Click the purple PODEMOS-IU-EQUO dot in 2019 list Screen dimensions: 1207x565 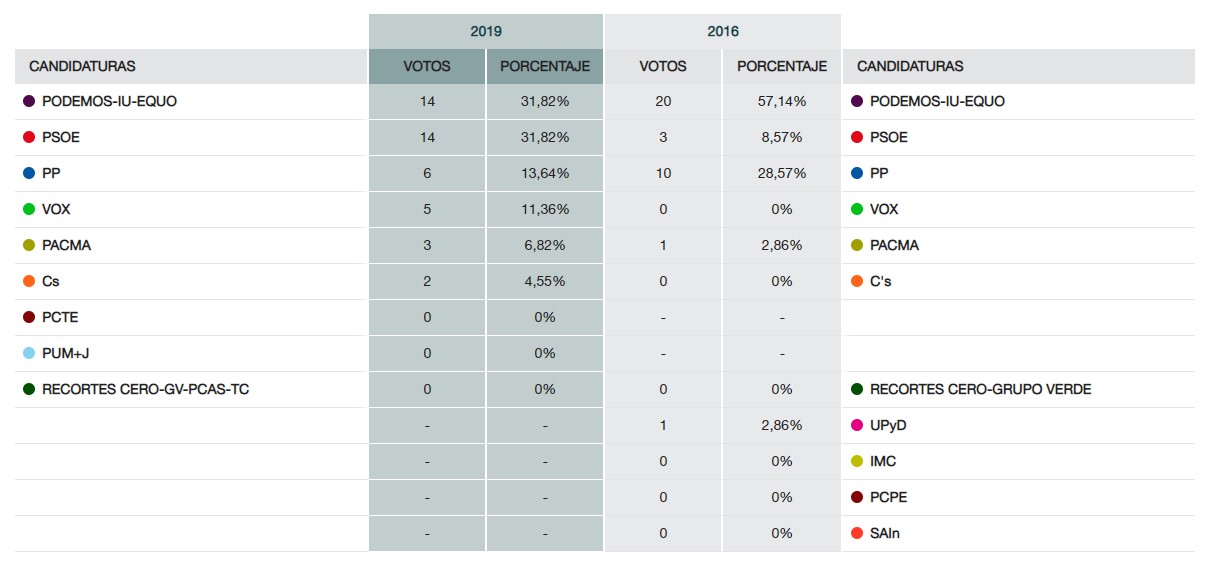pyautogui.click(x=29, y=102)
